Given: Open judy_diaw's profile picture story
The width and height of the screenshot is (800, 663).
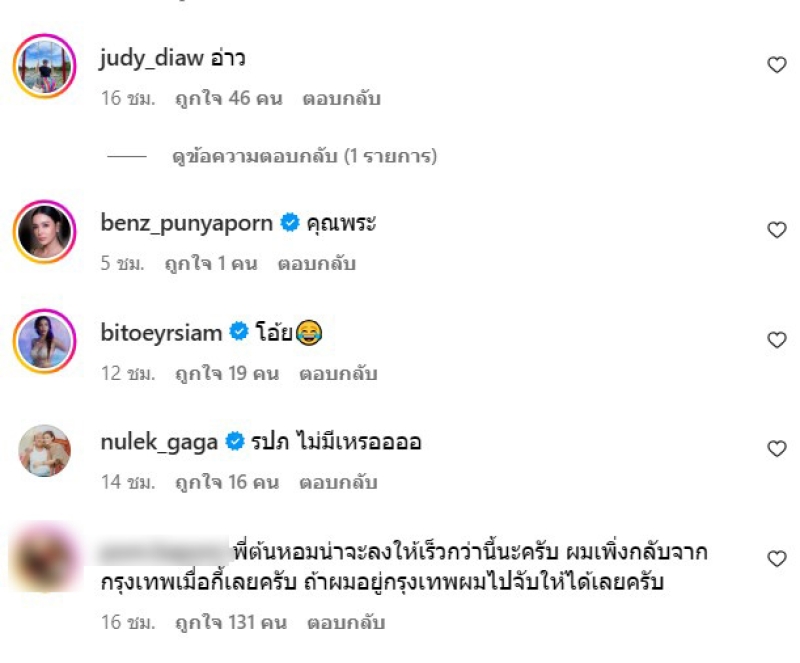Looking at the screenshot, I should (45, 66).
